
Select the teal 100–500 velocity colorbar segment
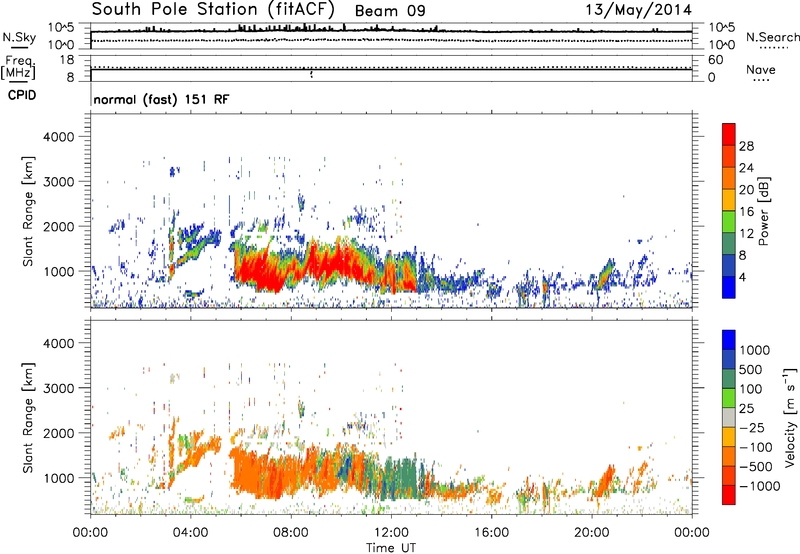[729, 379]
